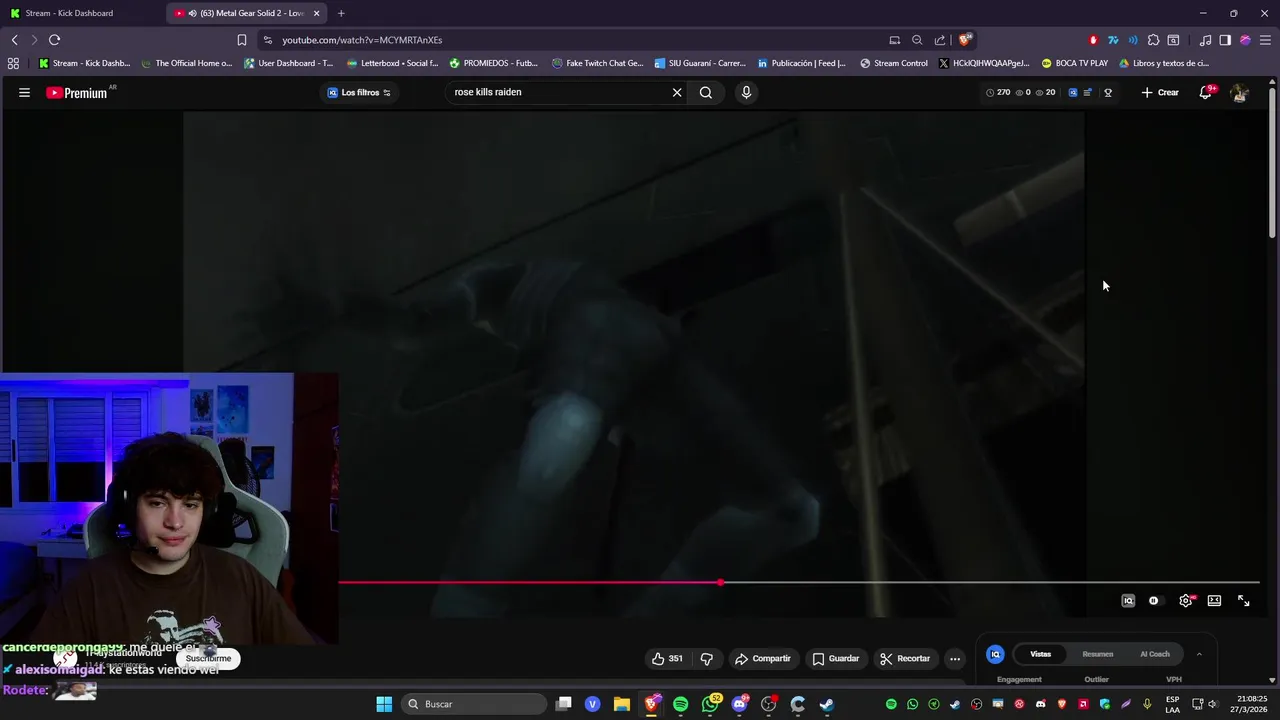Open the Listen on mobile waves icon
Image resolution: width=1280 pixels, height=720 pixels.
tap(1133, 40)
